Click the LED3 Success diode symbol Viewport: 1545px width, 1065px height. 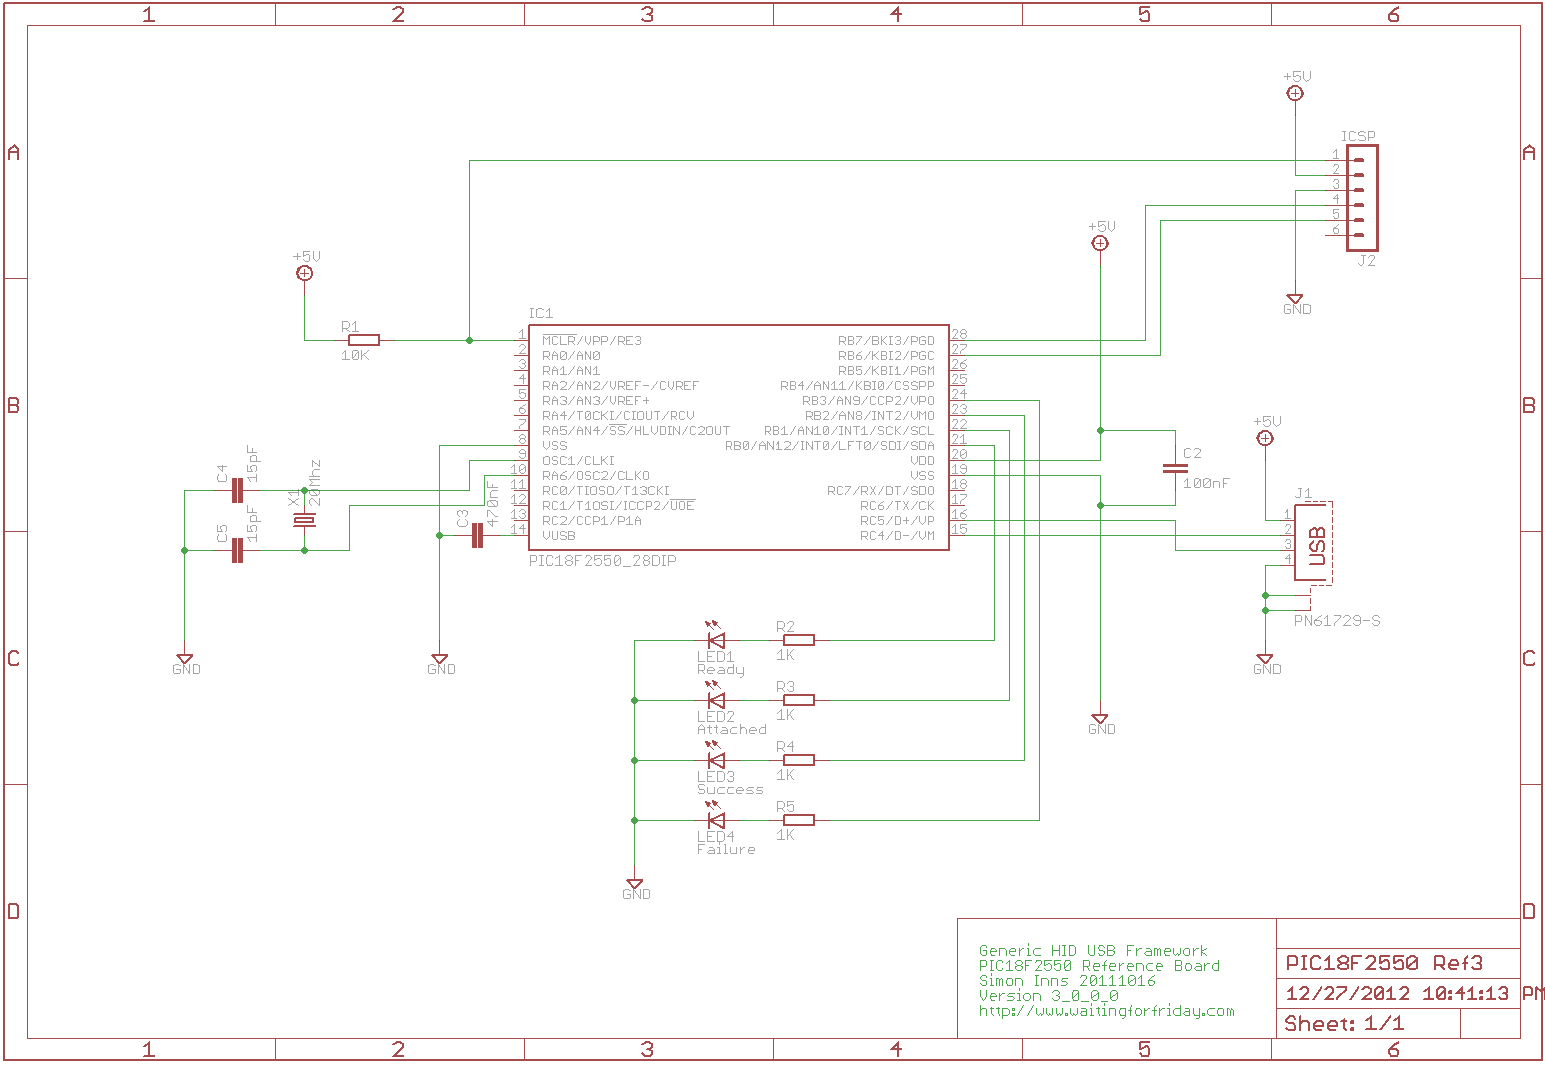point(716,760)
